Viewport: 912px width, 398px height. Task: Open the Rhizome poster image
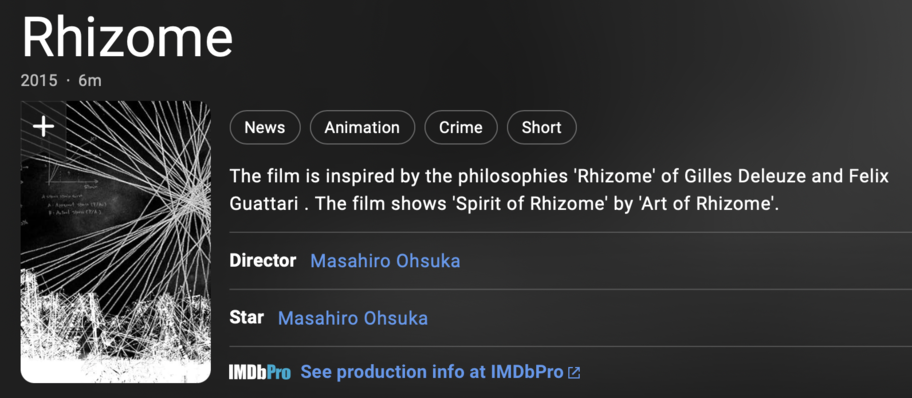click(x=116, y=242)
